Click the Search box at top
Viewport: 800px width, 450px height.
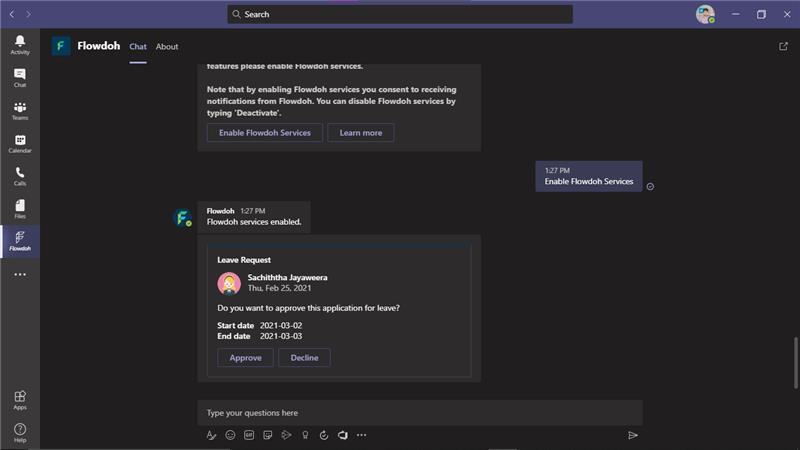tap(400, 14)
